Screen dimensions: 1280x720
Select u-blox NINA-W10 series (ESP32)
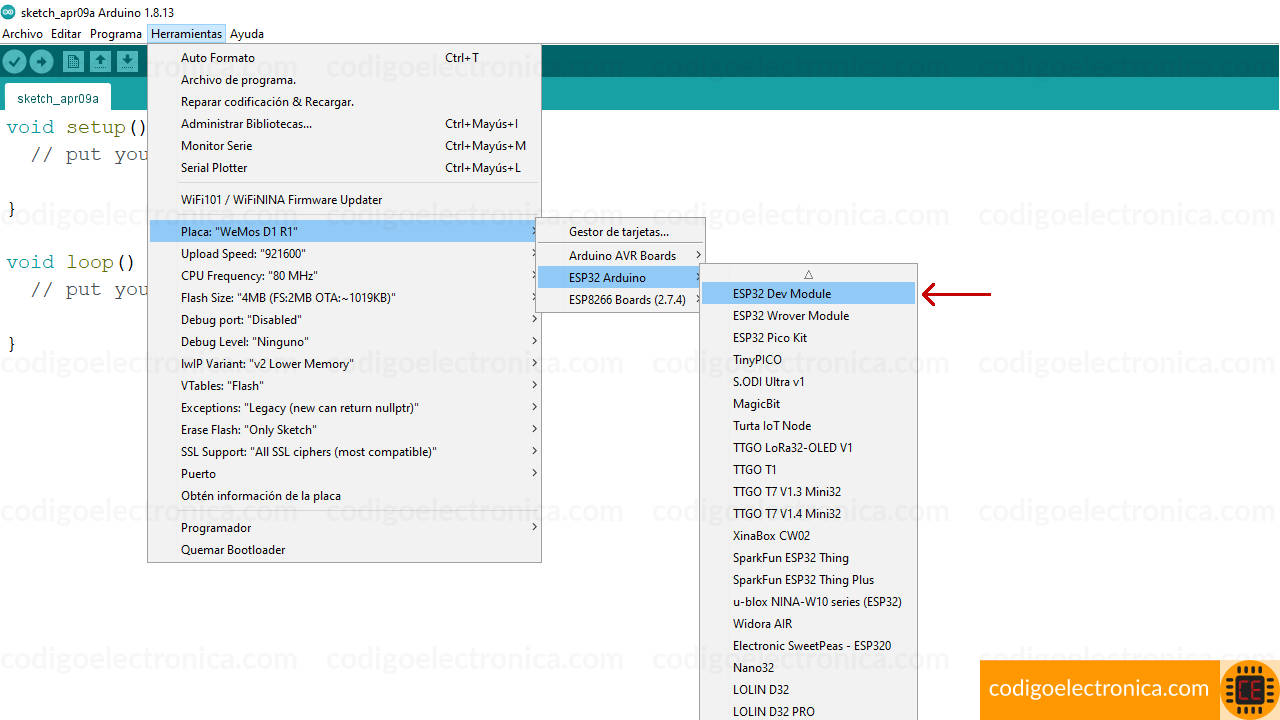(x=808, y=602)
